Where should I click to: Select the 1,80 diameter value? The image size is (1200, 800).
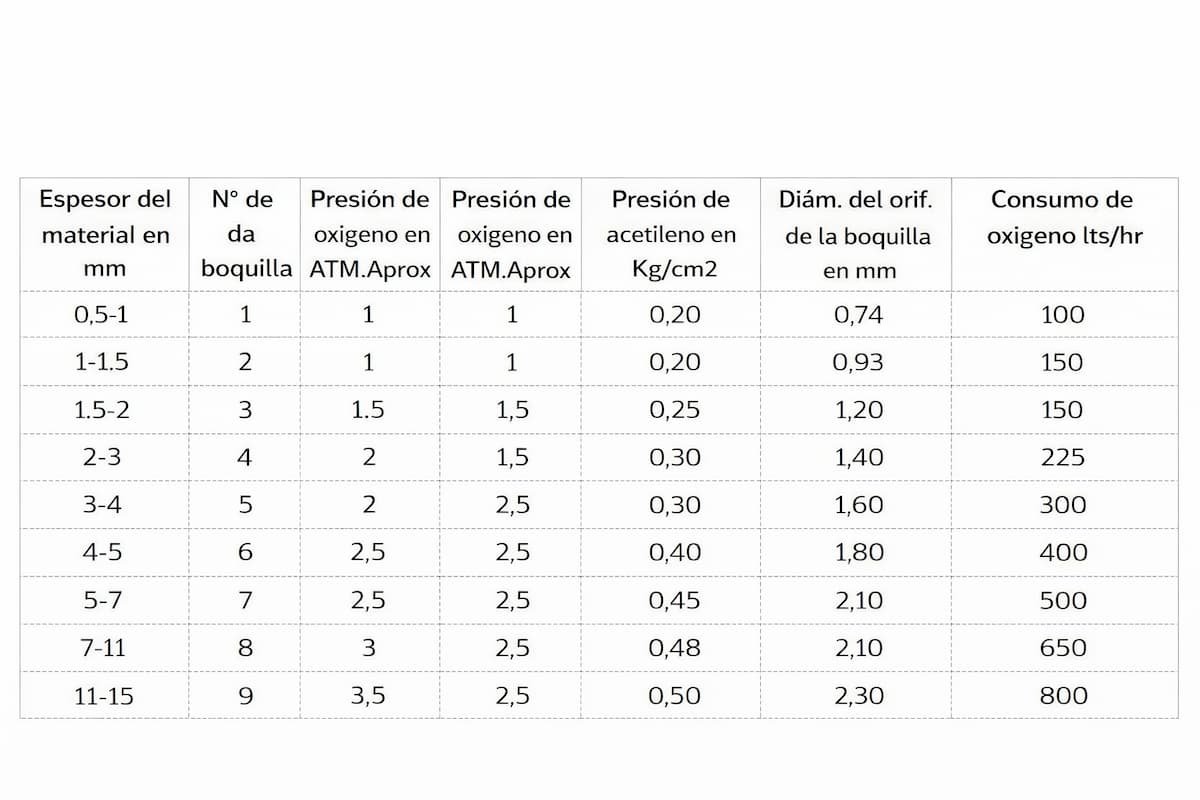point(858,553)
